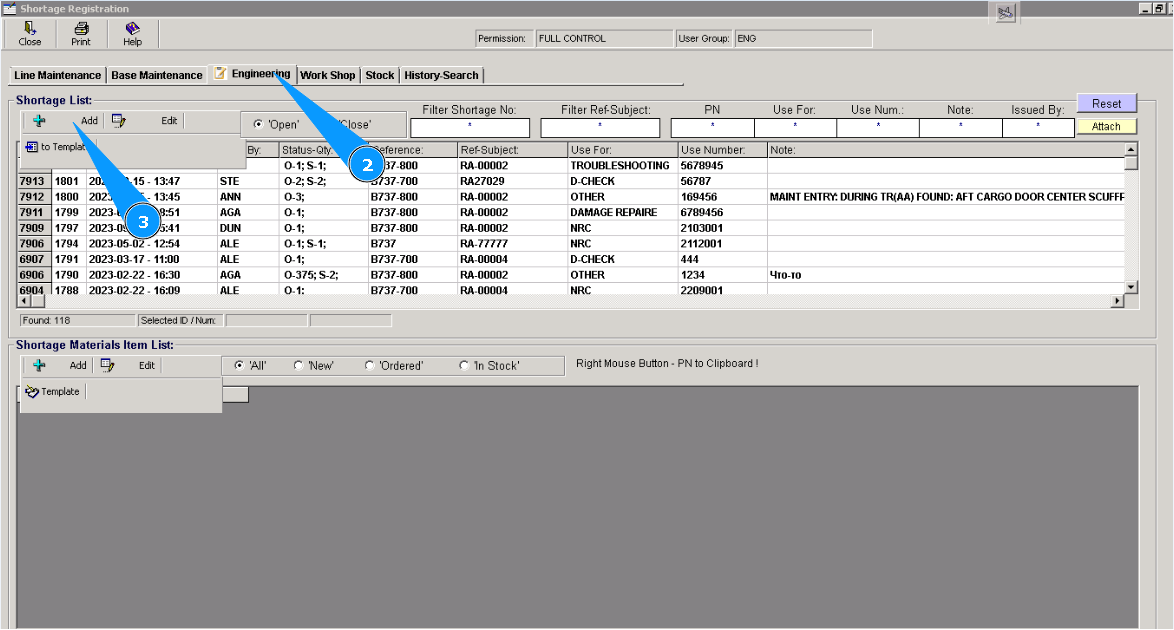Image resolution: width=1174 pixels, height=630 pixels.
Task: Click the Use For column header
Action: [x=622, y=150]
